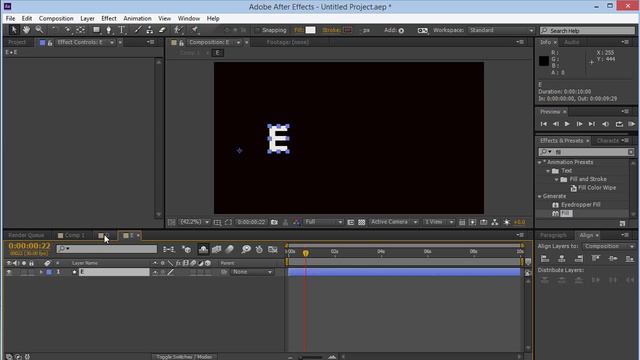The width and height of the screenshot is (640, 360).
Task: Open the 1 View layout dropdown
Action: click(x=438, y=222)
